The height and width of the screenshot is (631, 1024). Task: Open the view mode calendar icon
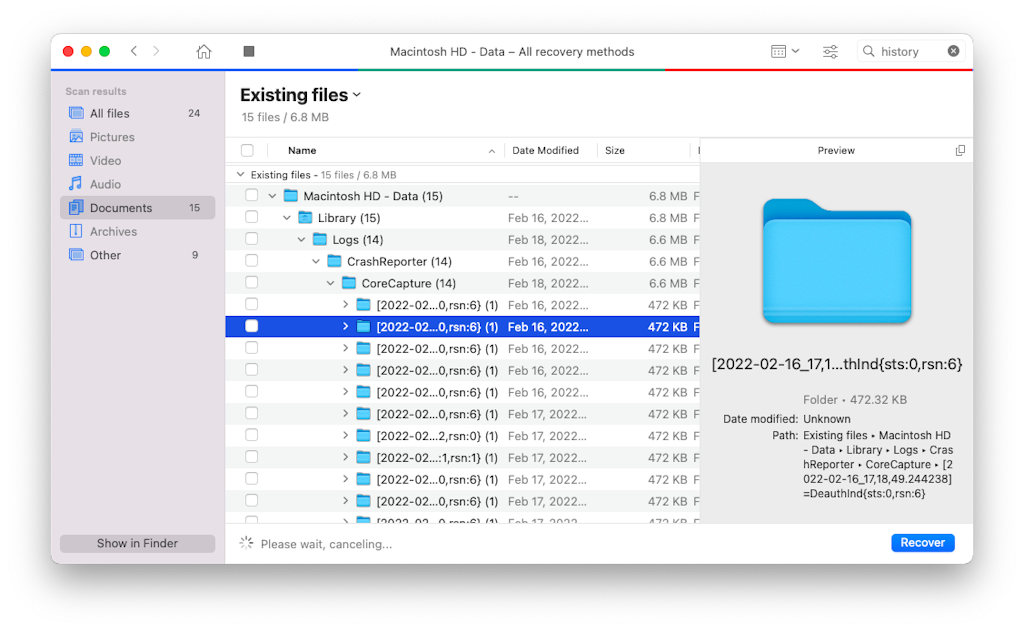click(x=779, y=51)
